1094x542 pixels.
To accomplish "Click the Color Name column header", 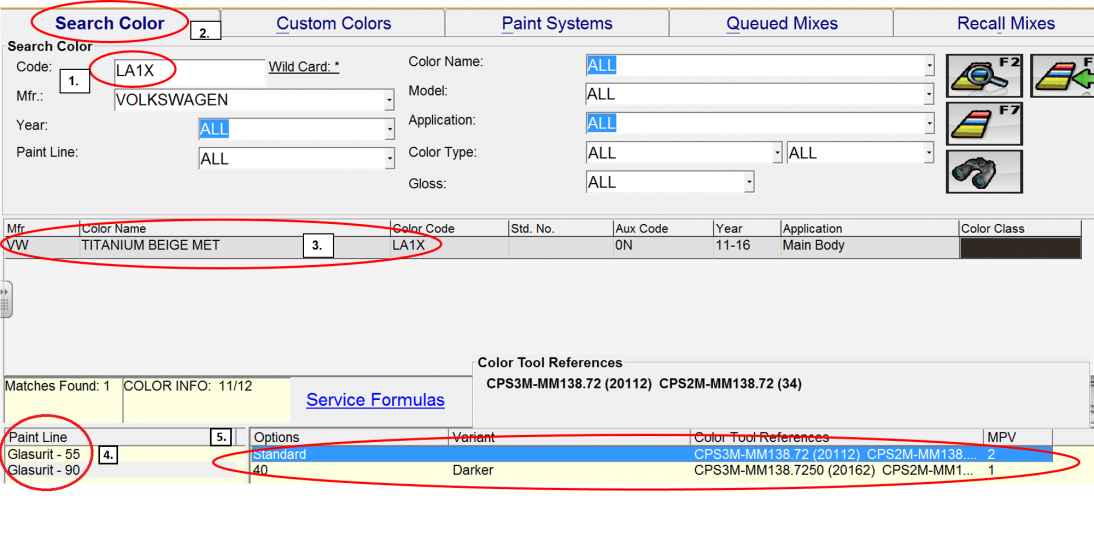I will tap(234, 228).
